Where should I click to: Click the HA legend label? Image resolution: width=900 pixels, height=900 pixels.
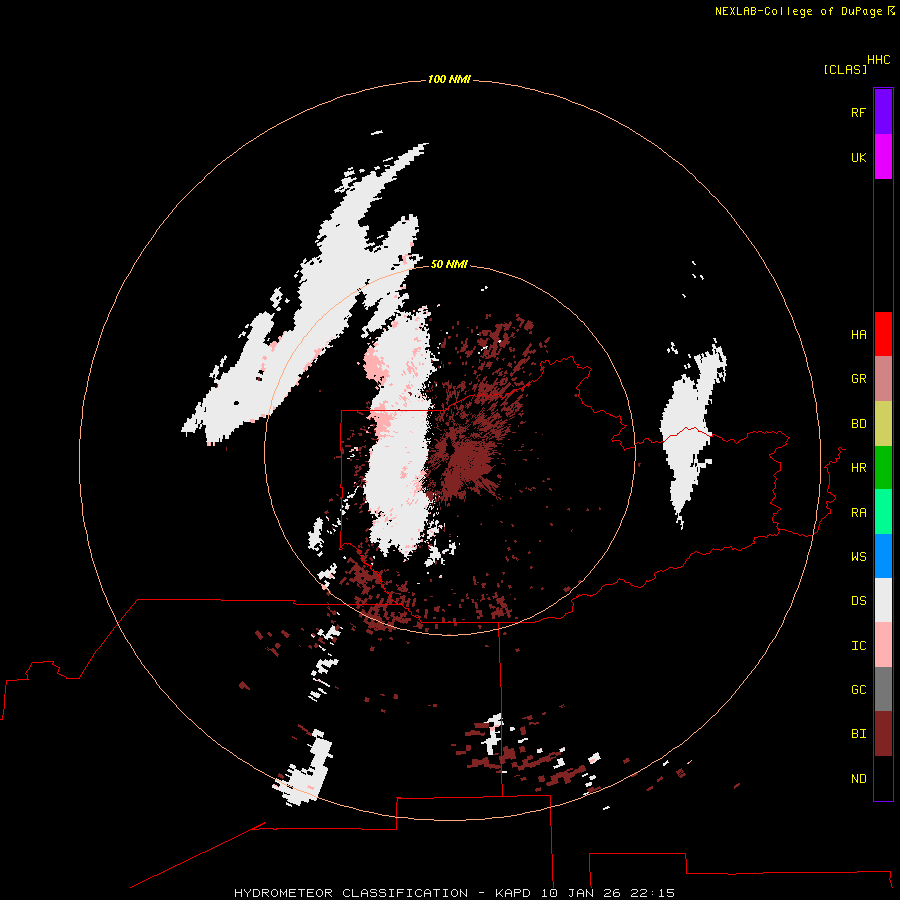click(858, 334)
